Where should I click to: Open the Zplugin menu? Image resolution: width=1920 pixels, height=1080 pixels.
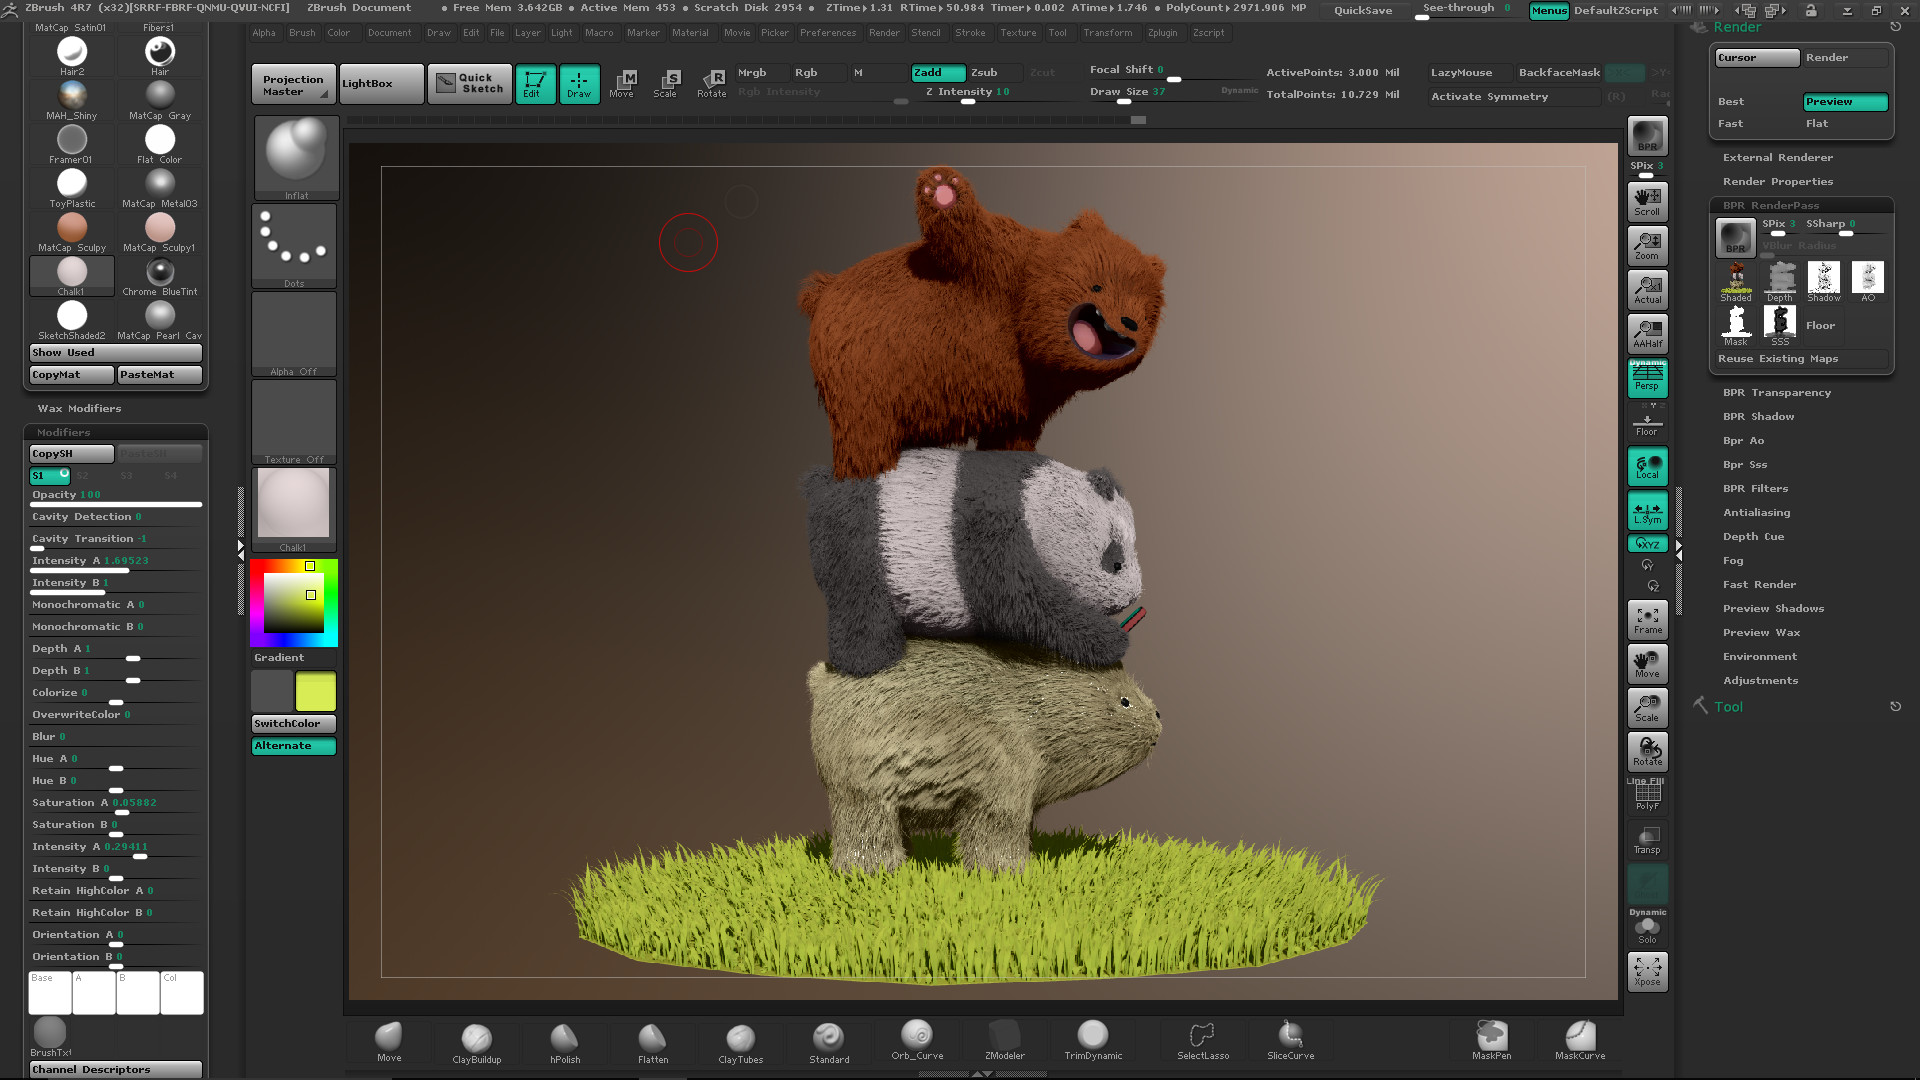(1163, 33)
